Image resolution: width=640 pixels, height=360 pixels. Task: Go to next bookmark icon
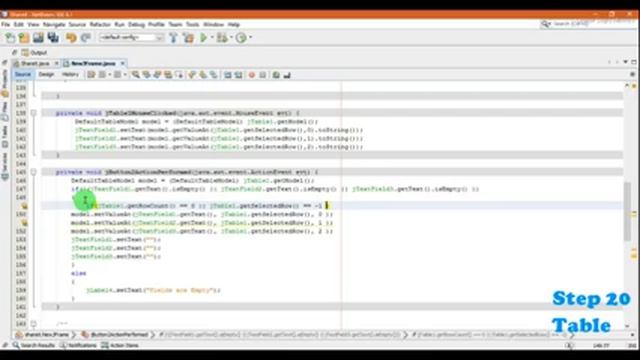pos(202,75)
